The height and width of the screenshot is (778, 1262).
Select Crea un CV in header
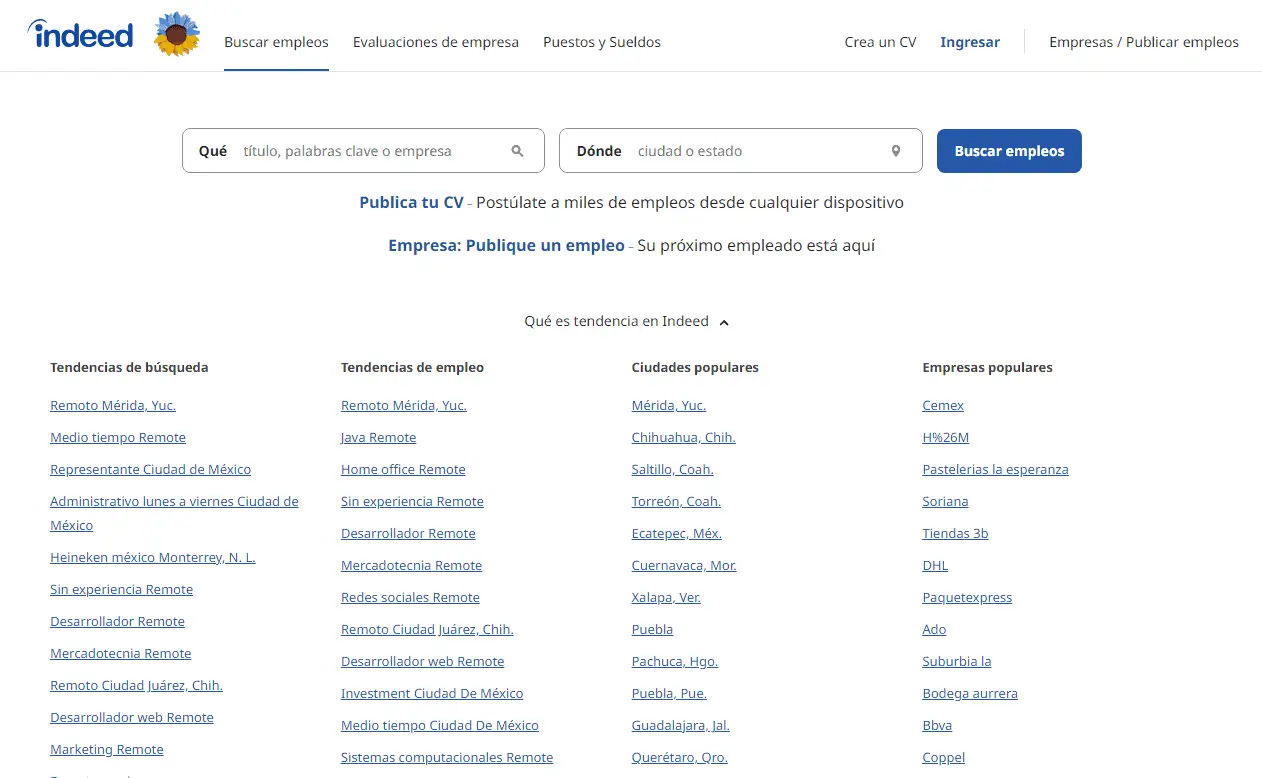click(x=880, y=42)
